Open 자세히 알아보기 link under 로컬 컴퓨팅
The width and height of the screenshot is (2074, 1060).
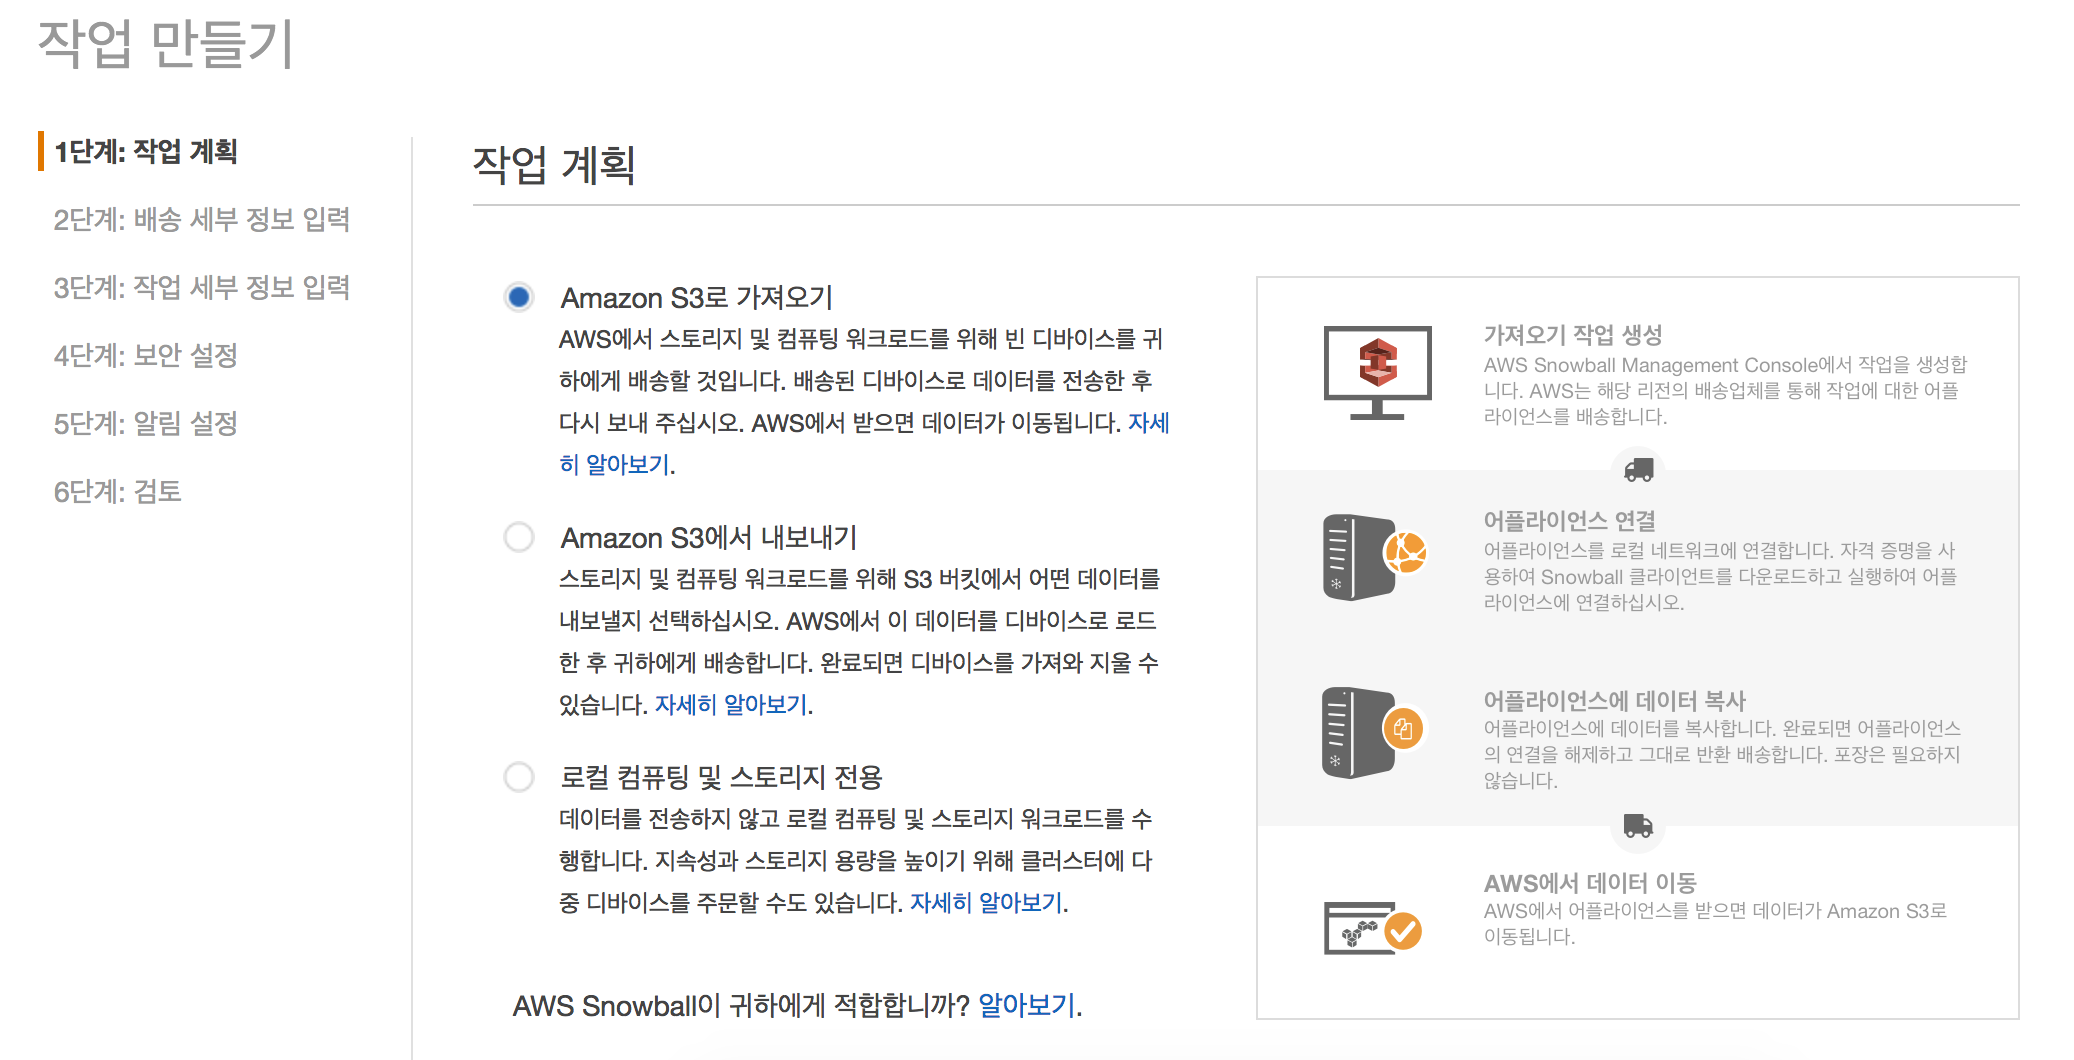click(986, 902)
